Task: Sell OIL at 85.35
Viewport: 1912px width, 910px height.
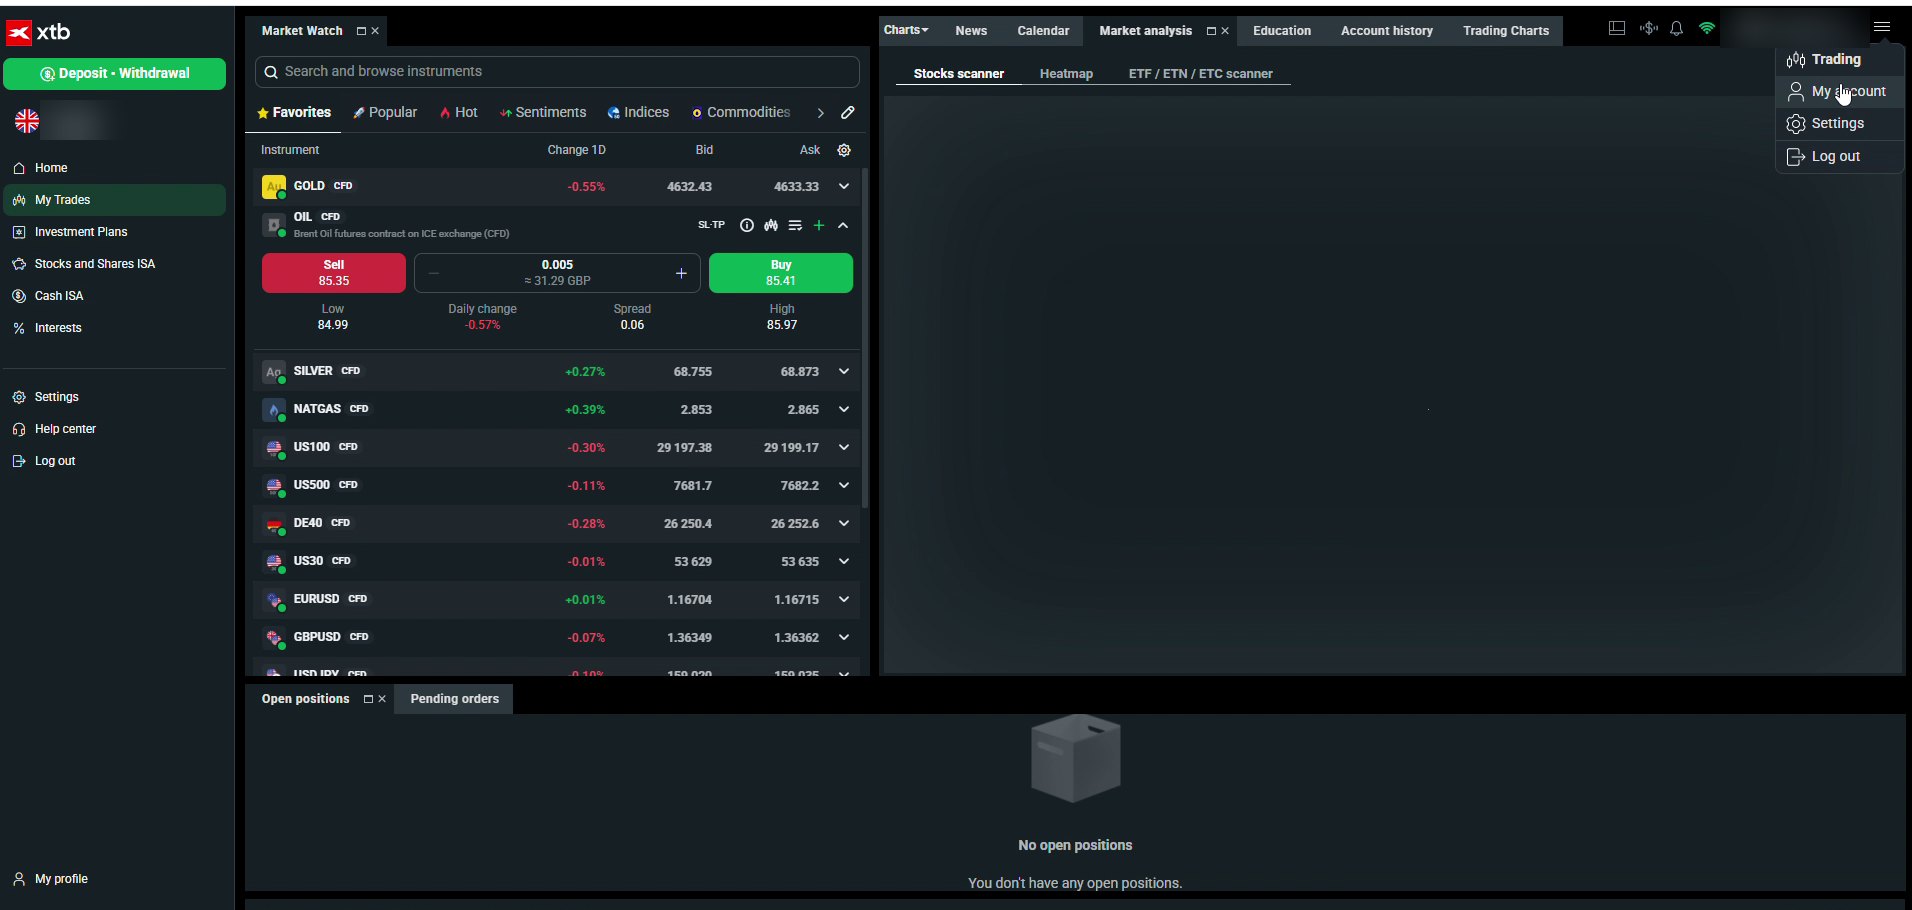Action: [x=334, y=273]
